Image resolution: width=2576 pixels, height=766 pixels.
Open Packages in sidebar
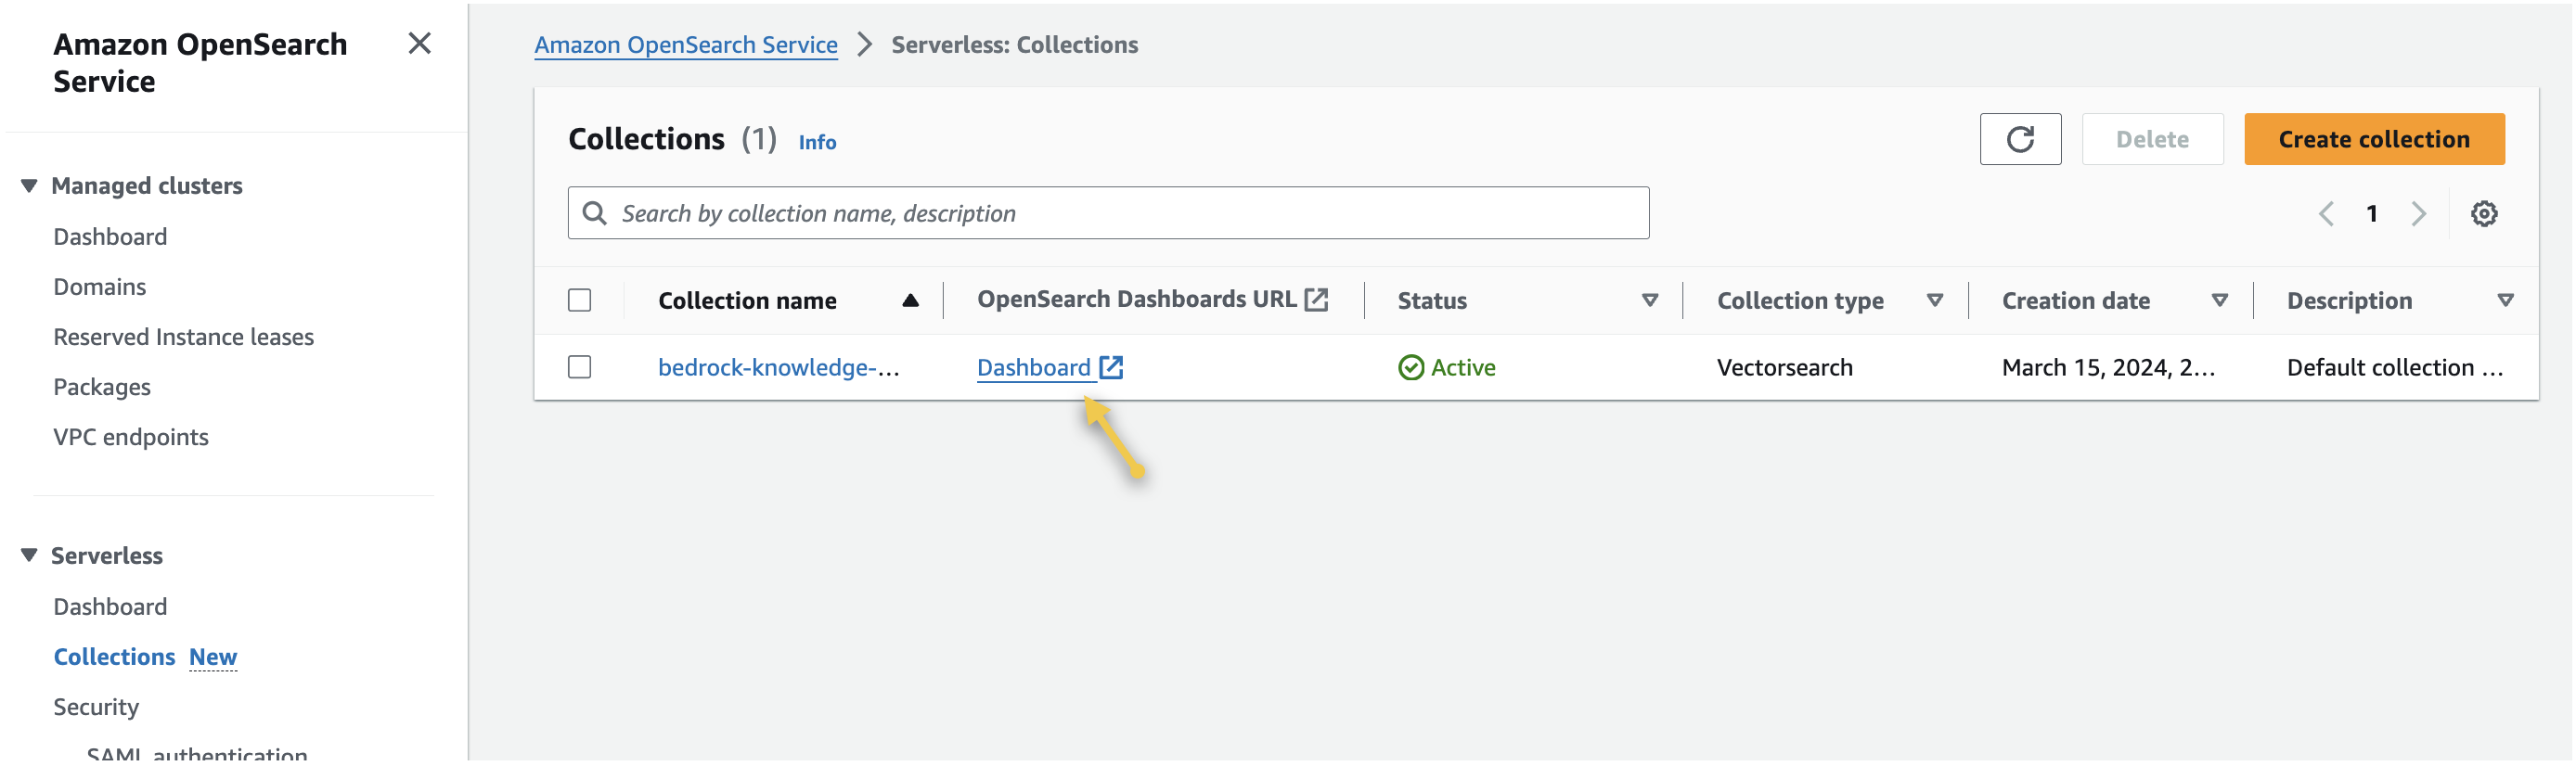102,387
